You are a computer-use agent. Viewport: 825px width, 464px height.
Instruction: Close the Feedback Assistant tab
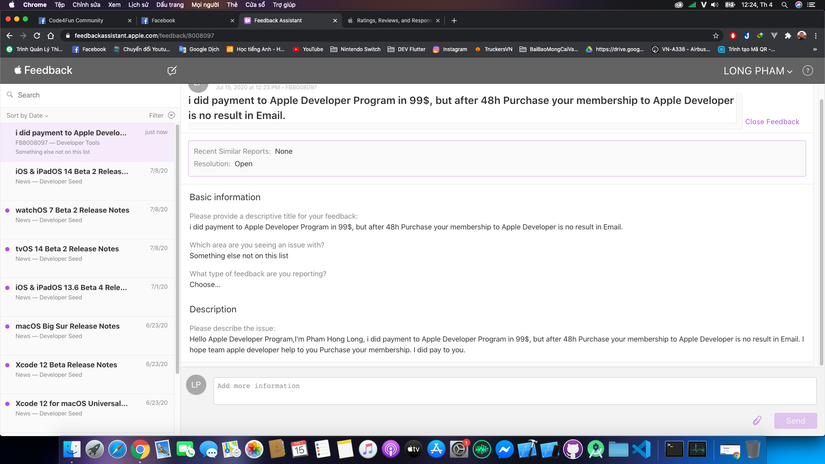(x=335, y=21)
